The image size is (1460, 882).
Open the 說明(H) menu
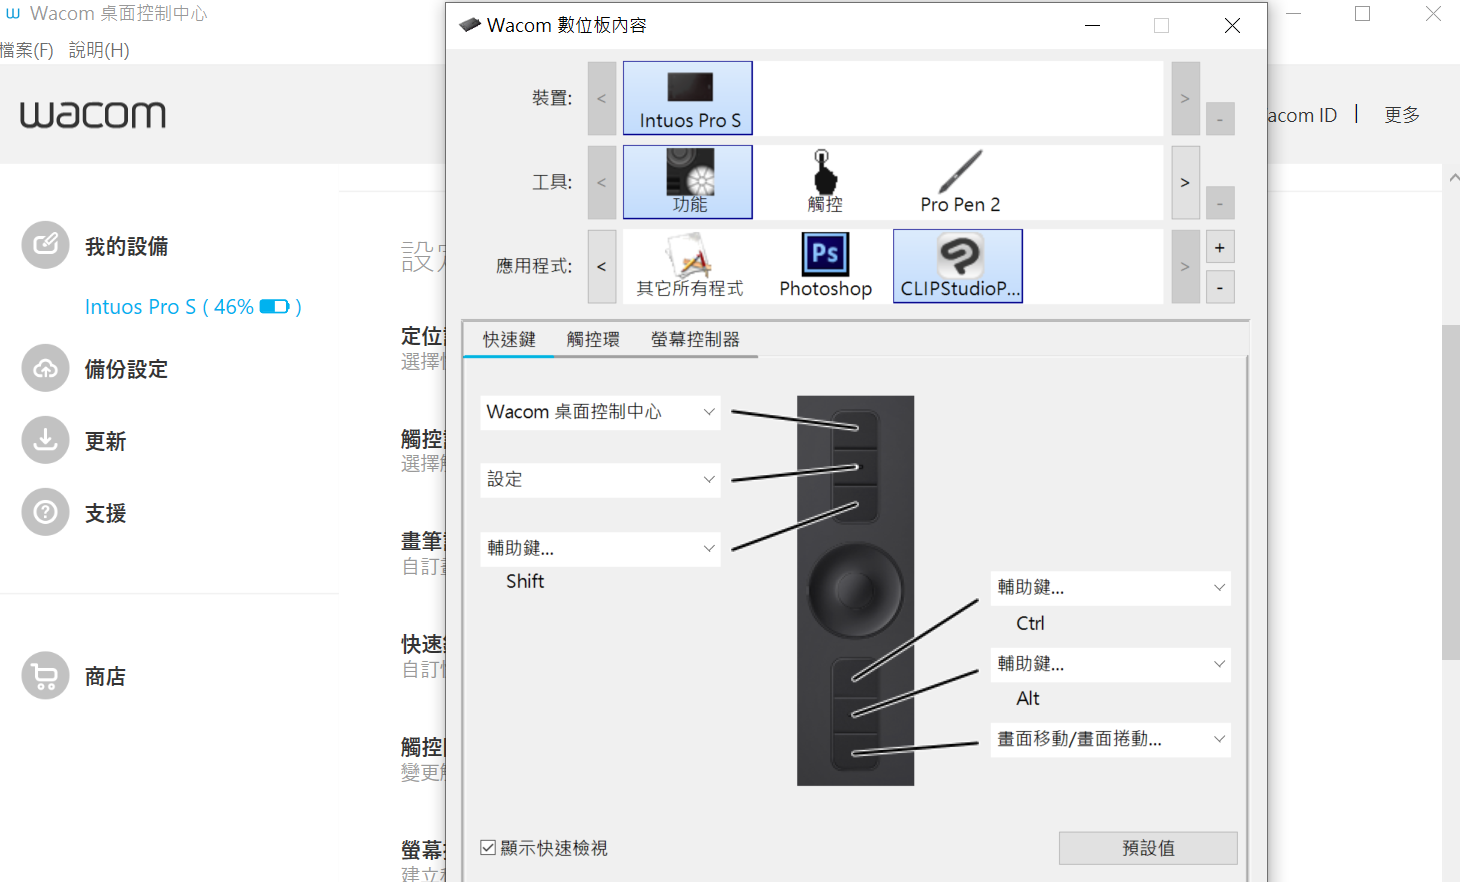click(99, 50)
